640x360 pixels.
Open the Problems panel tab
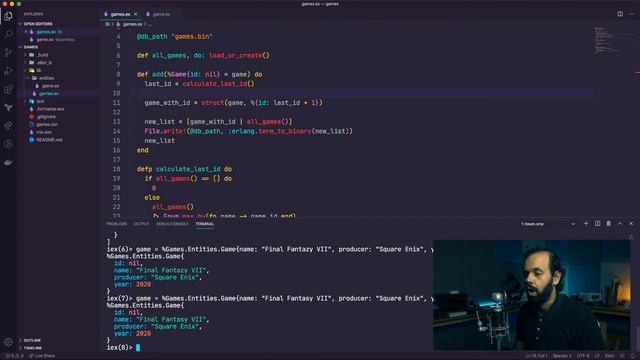coord(117,224)
